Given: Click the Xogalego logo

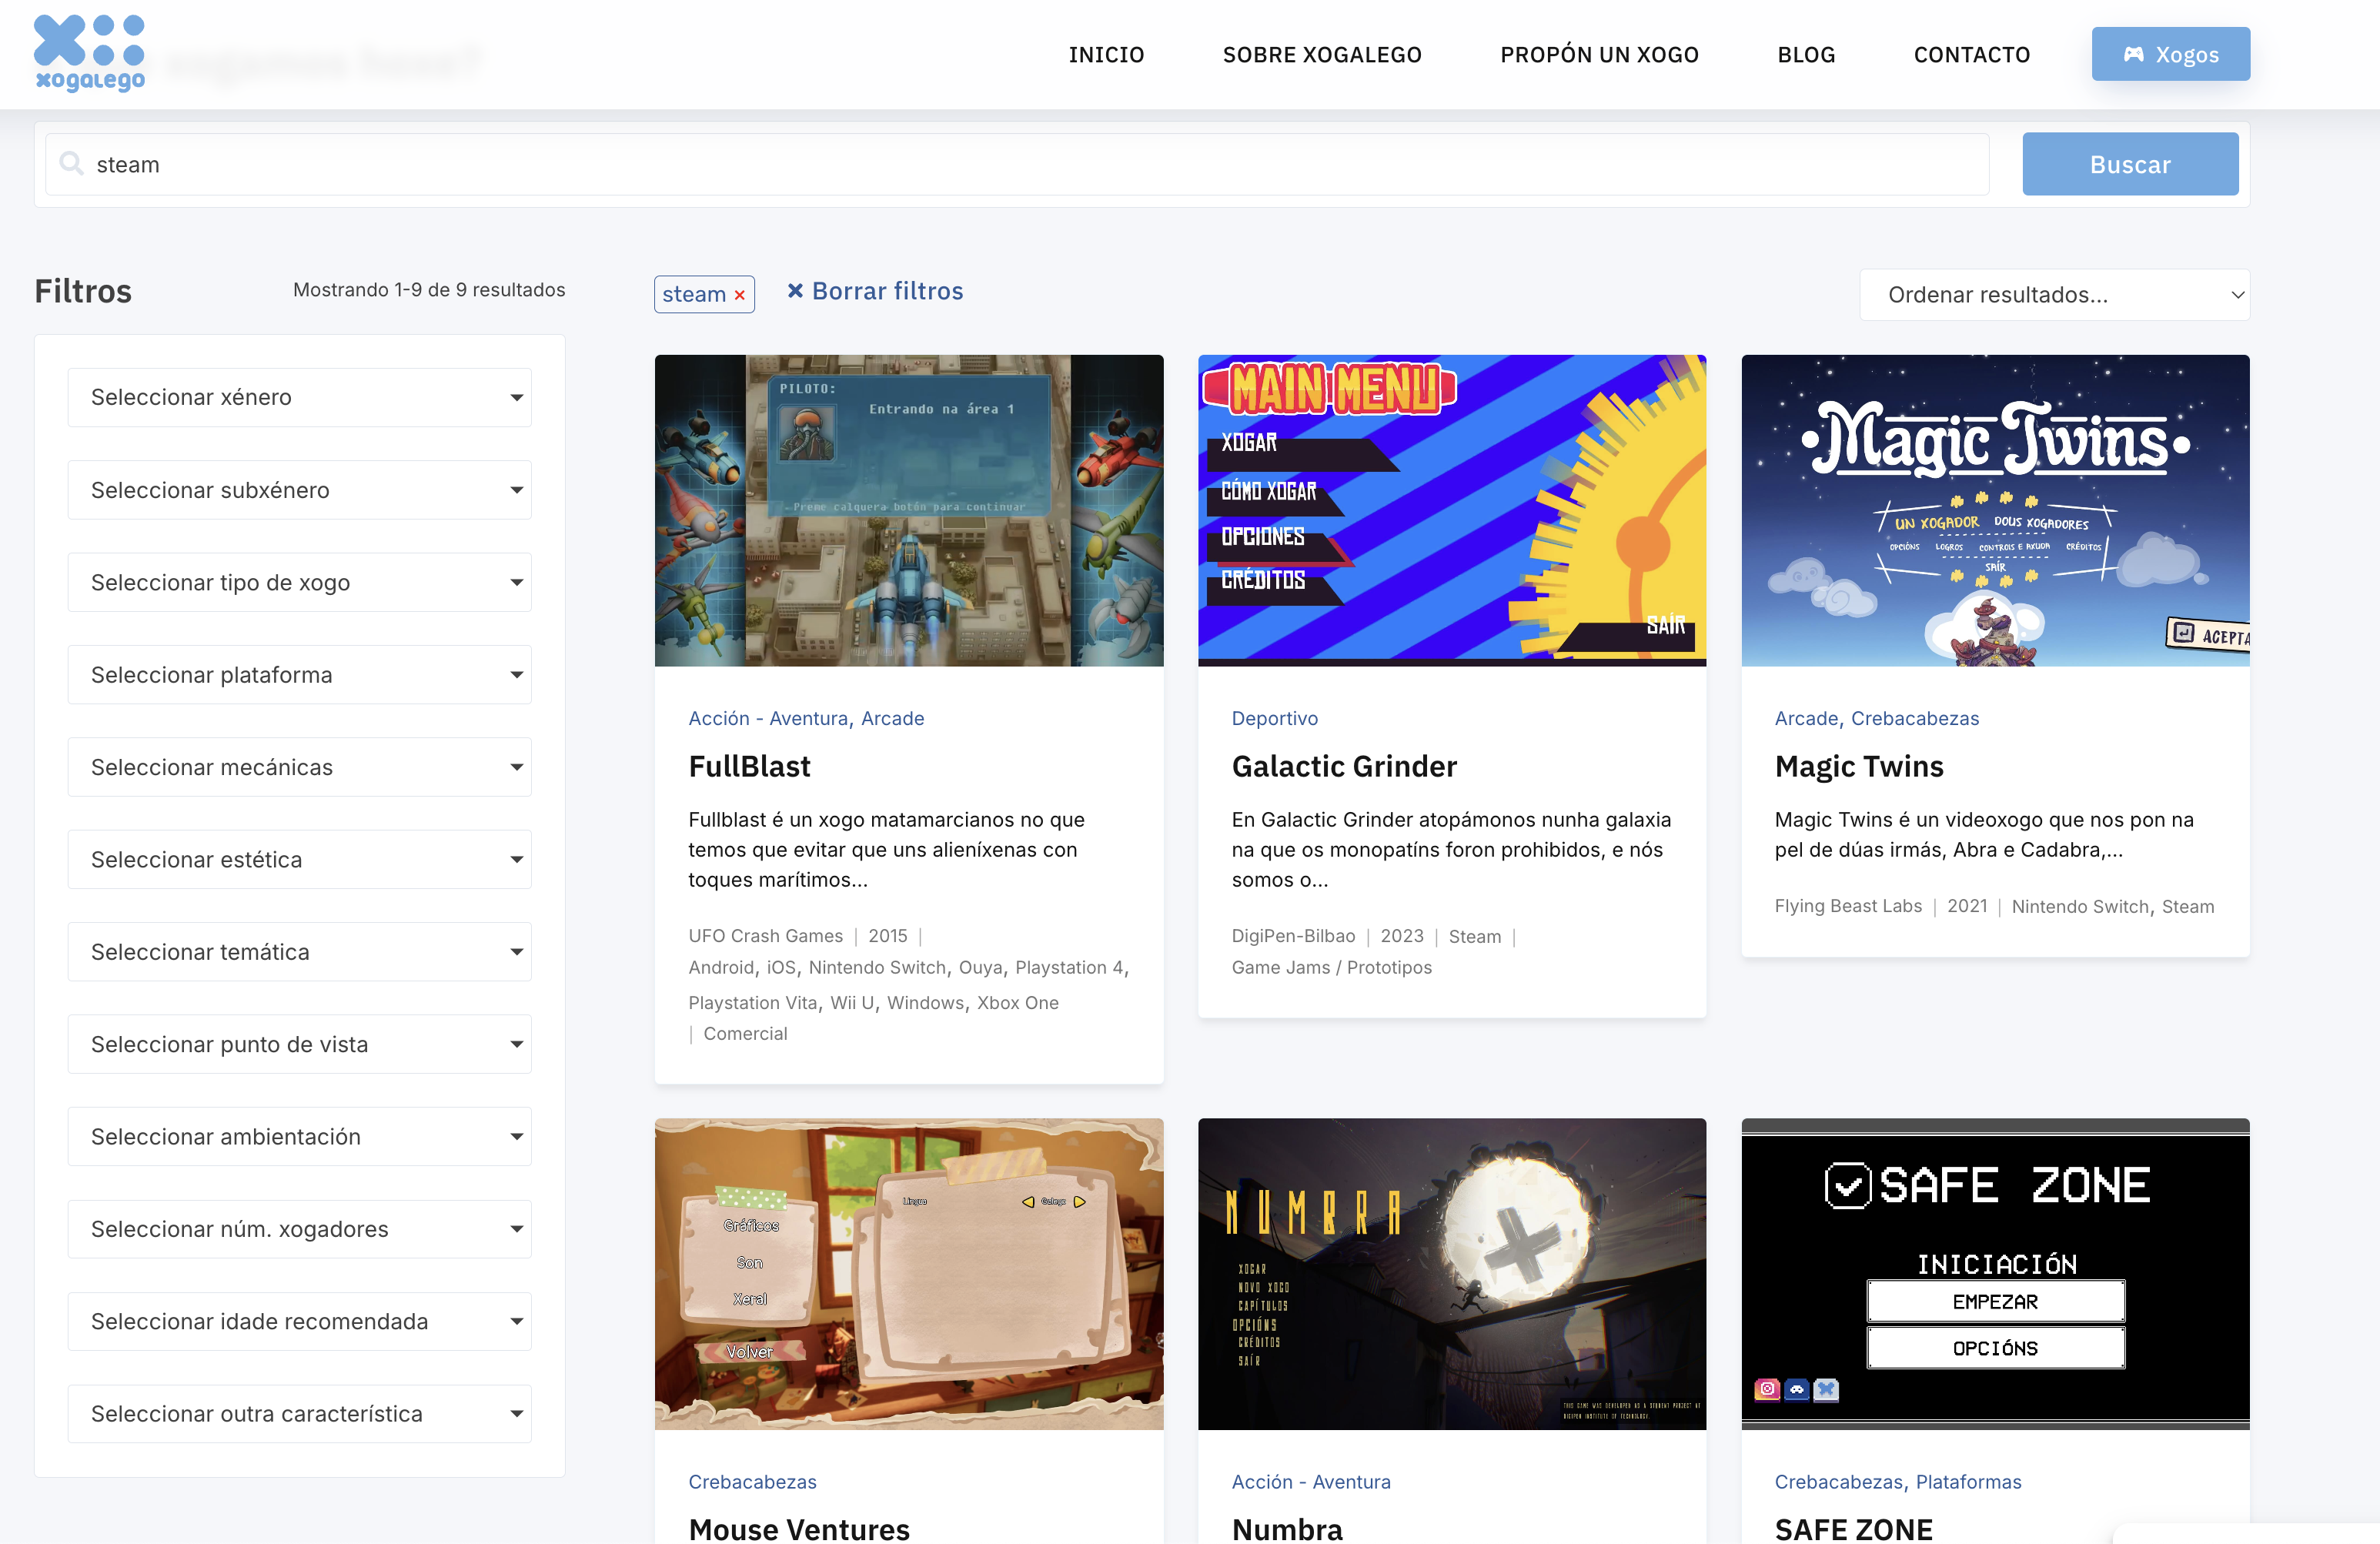Looking at the screenshot, I should (x=89, y=53).
